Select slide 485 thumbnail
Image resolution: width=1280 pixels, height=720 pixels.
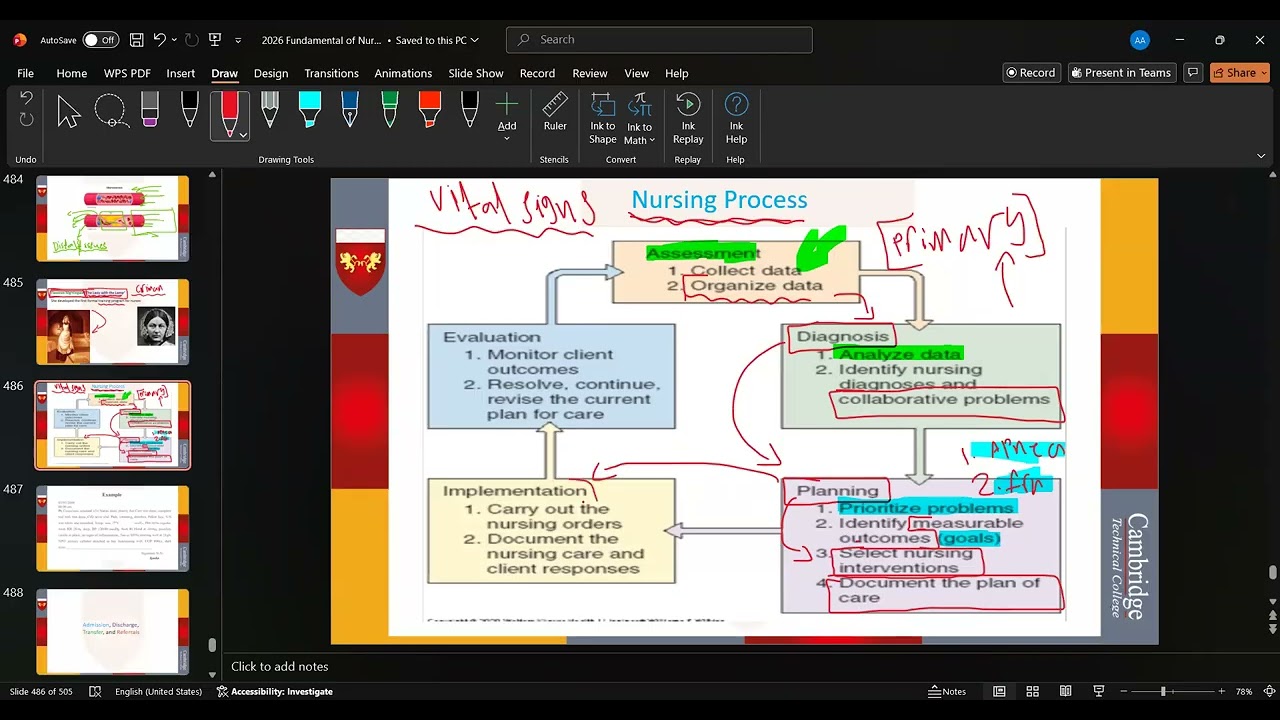coord(113,322)
